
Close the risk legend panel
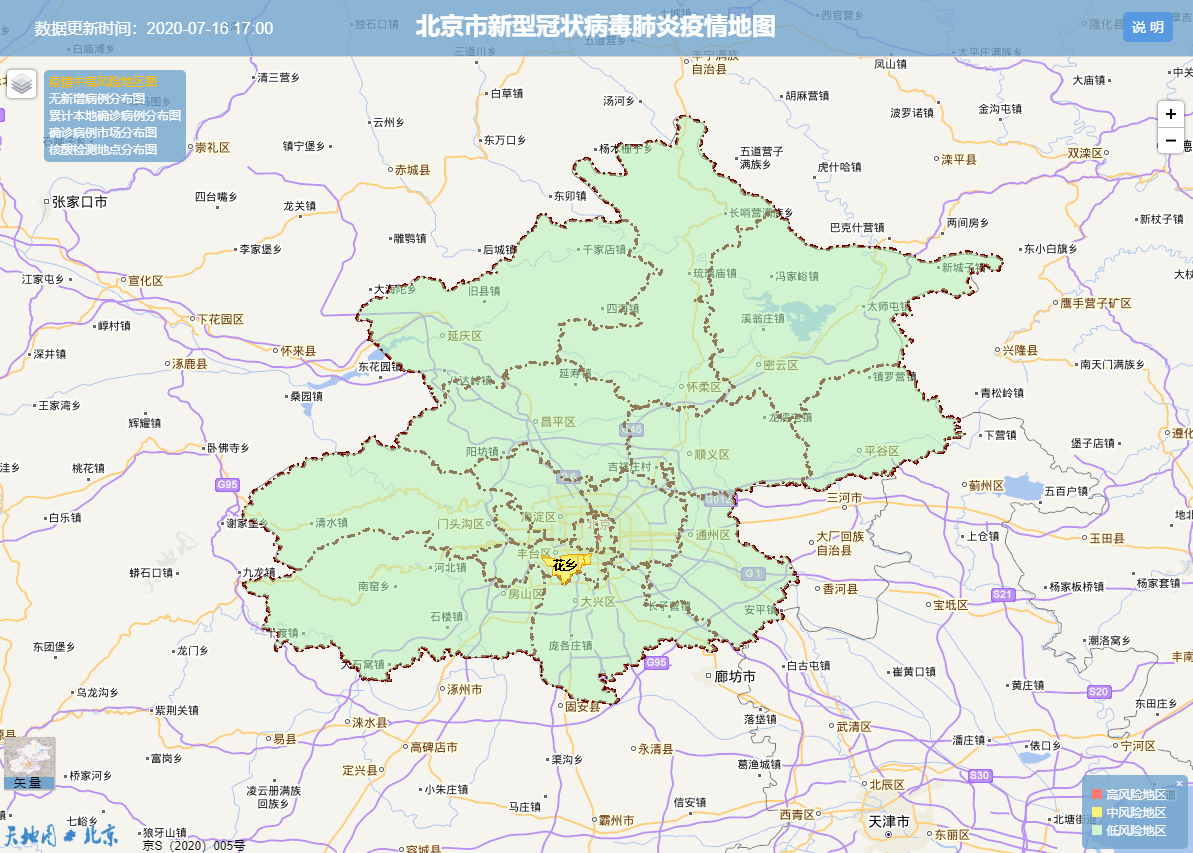pos(1179,783)
